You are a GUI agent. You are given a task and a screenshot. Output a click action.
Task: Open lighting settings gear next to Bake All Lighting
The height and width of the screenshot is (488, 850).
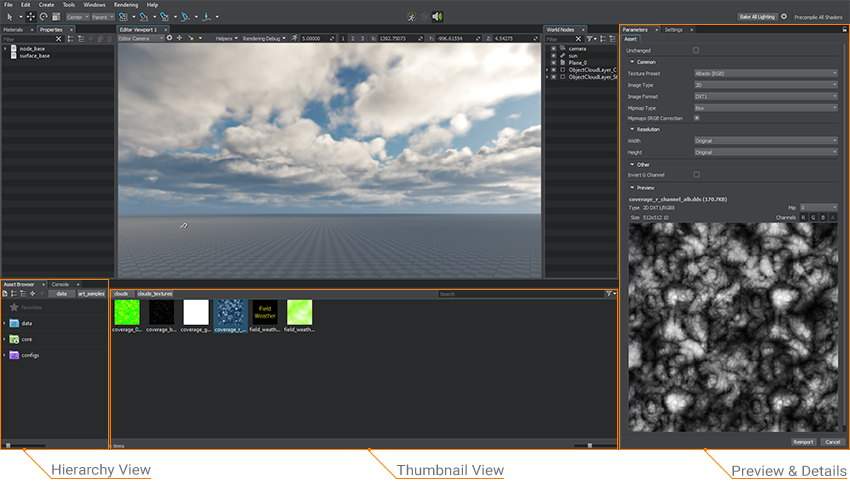[784, 17]
